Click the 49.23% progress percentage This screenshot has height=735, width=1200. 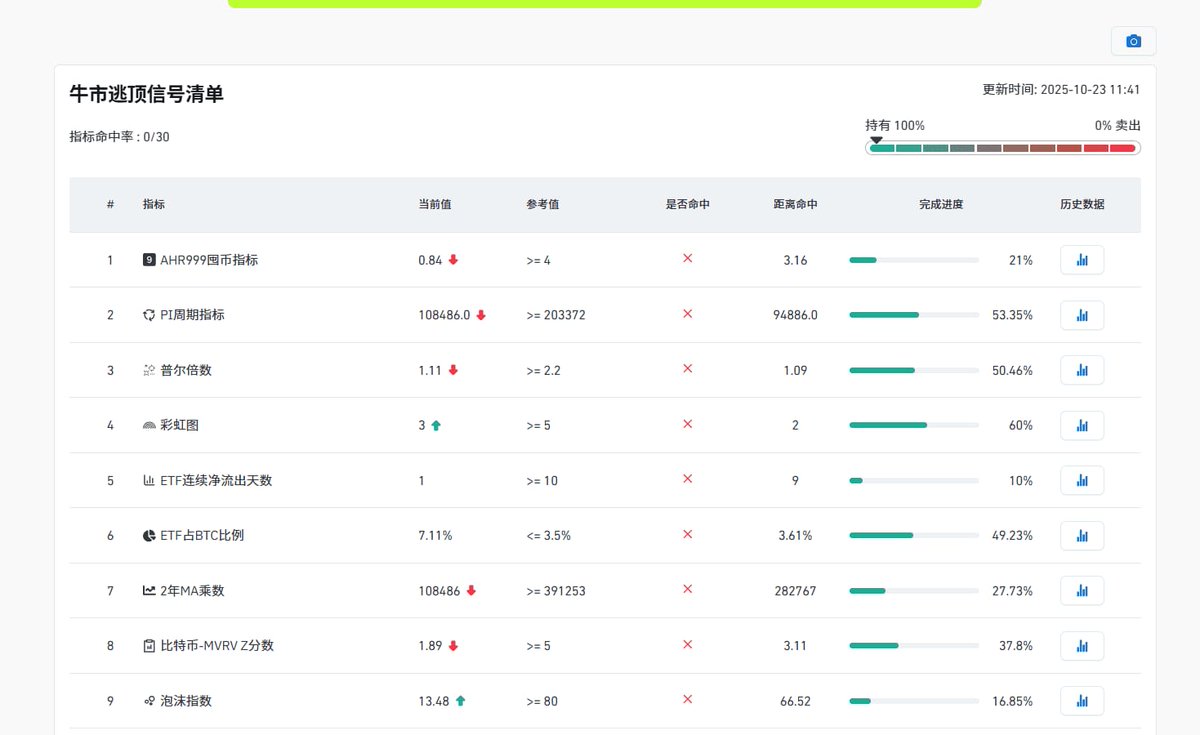coord(1012,535)
